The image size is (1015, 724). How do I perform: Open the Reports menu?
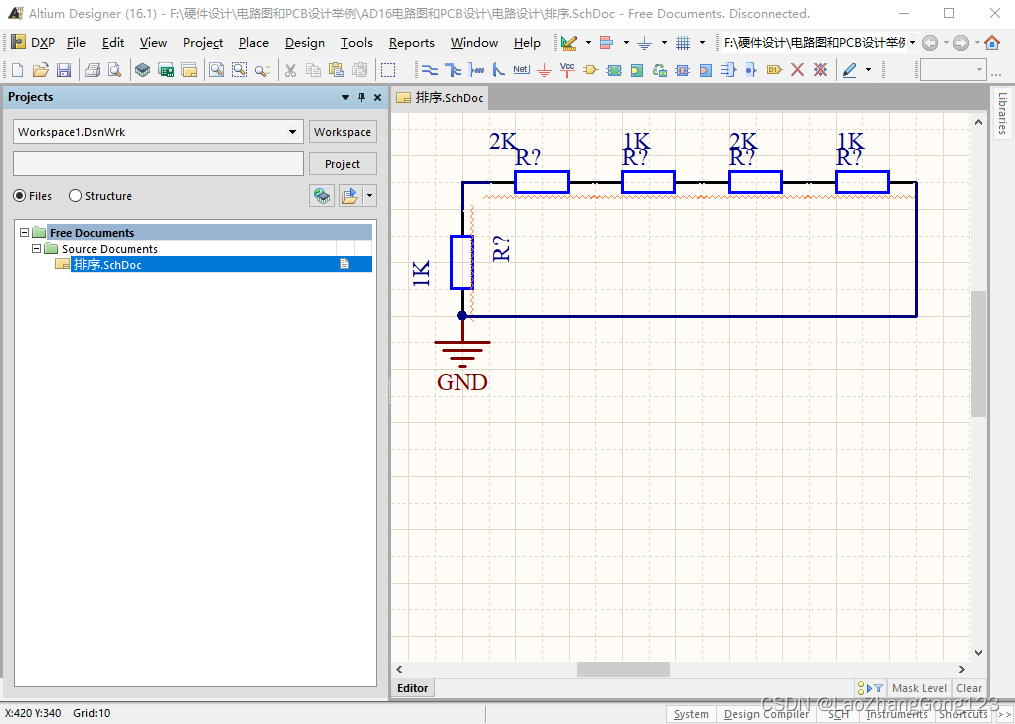click(x=412, y=43)
